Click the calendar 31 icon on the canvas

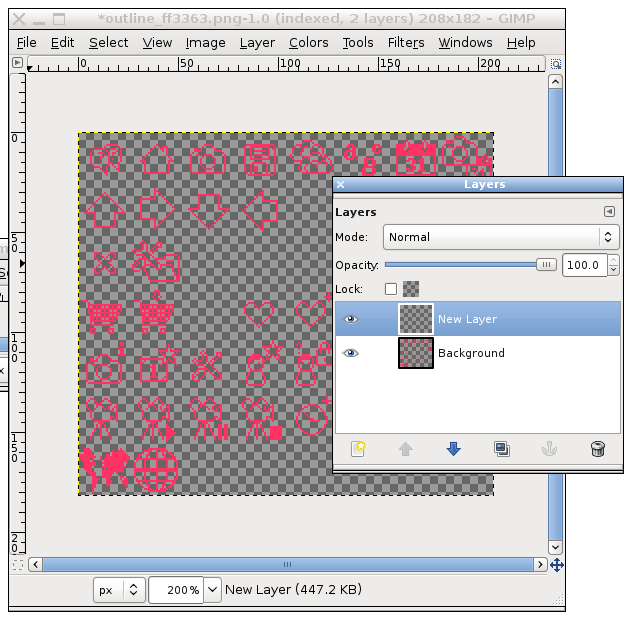coord(416,158)
